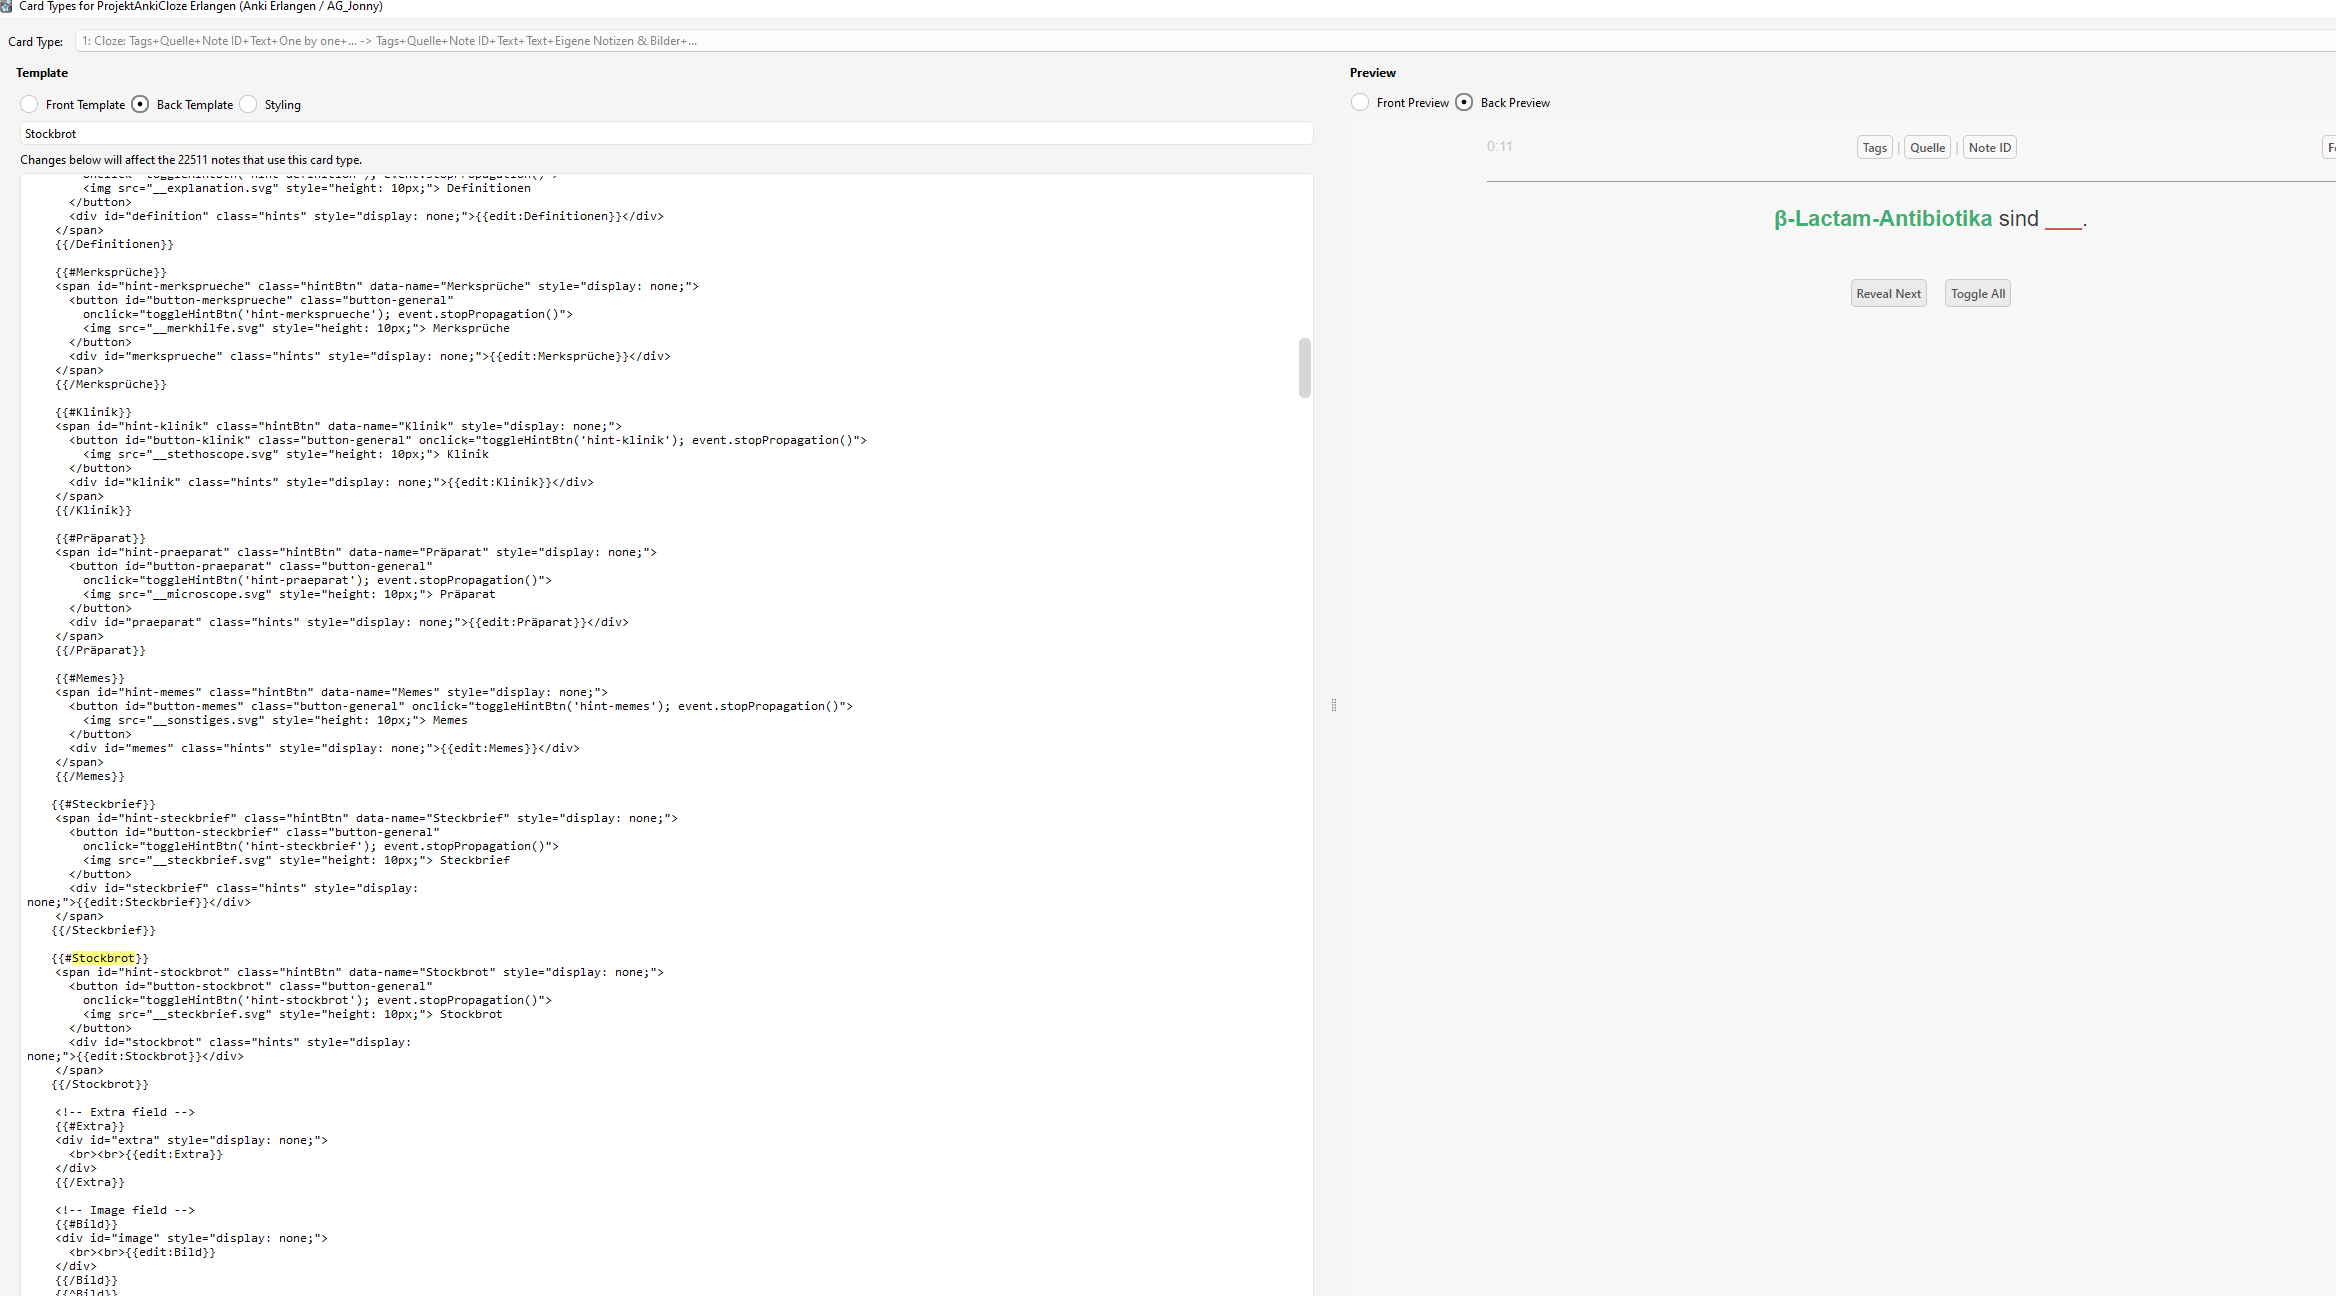2336x1296 pixels.
Task: Click the template editor vertical scrollbar thumb
Action: 1304,367
